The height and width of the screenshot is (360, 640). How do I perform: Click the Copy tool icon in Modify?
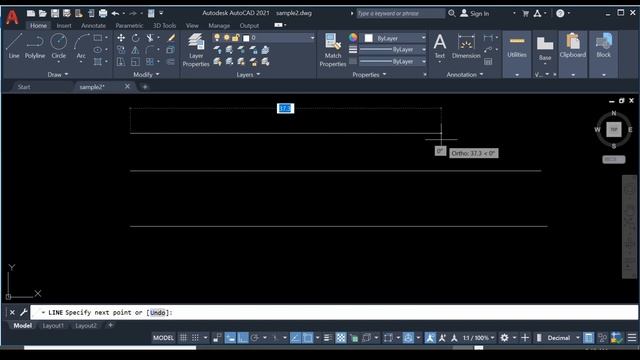pos(121,50)
